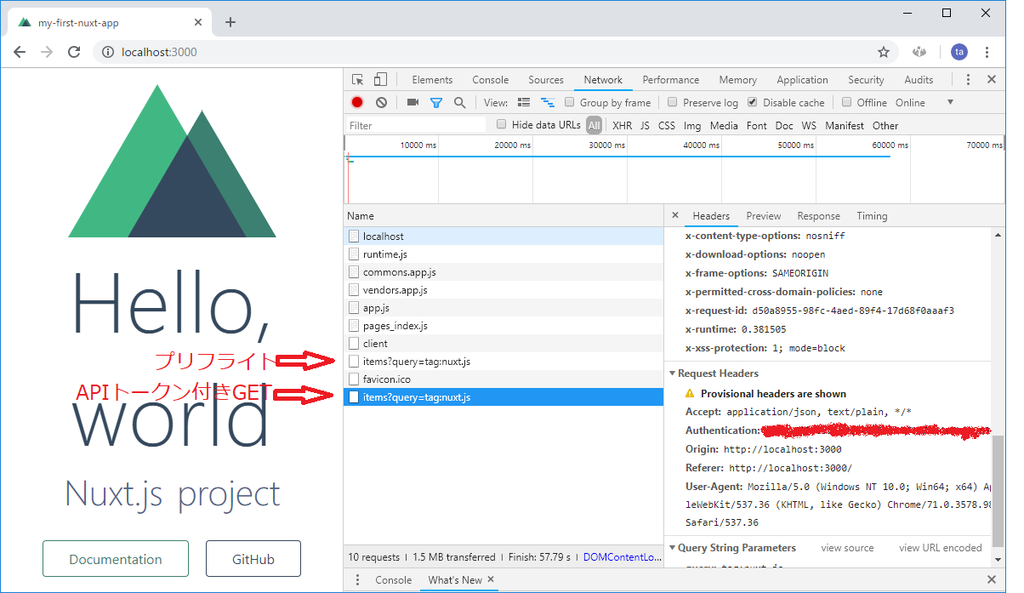The width and height of the screenshot is (1024, 593).
Task: View site info icon in address bar
Action: (107, 52)
